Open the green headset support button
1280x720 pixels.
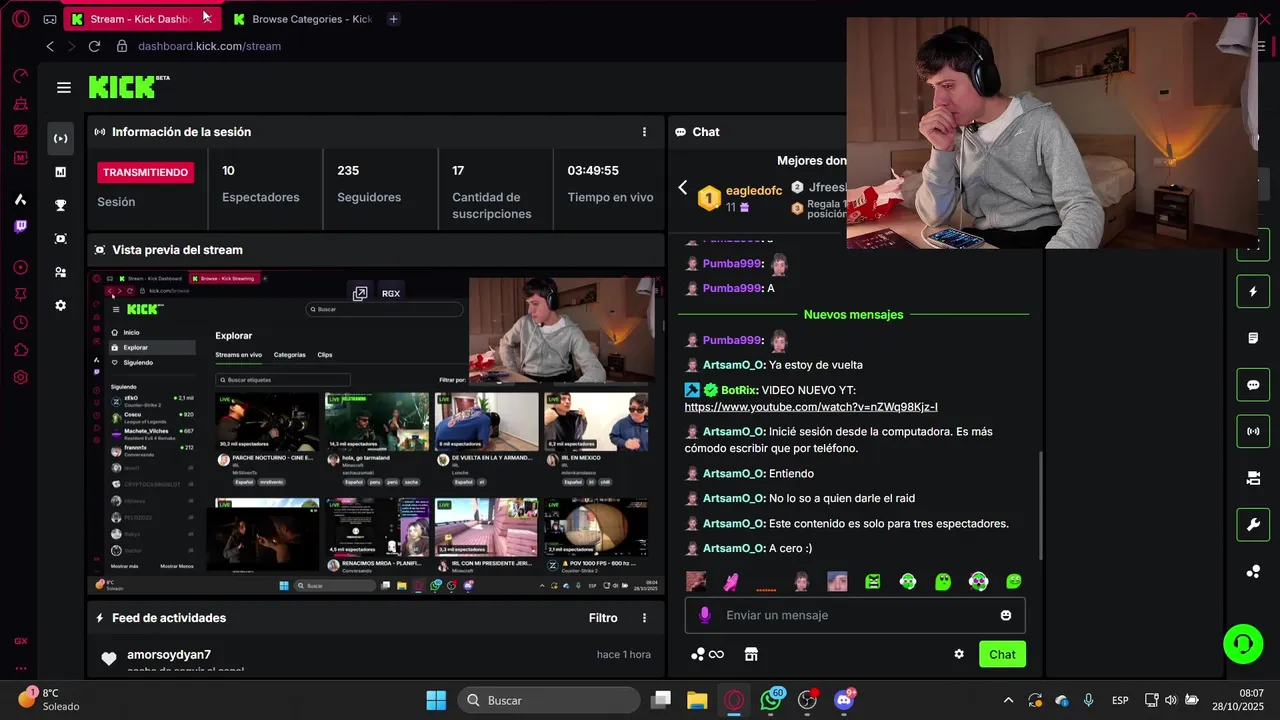(1243, 644)
